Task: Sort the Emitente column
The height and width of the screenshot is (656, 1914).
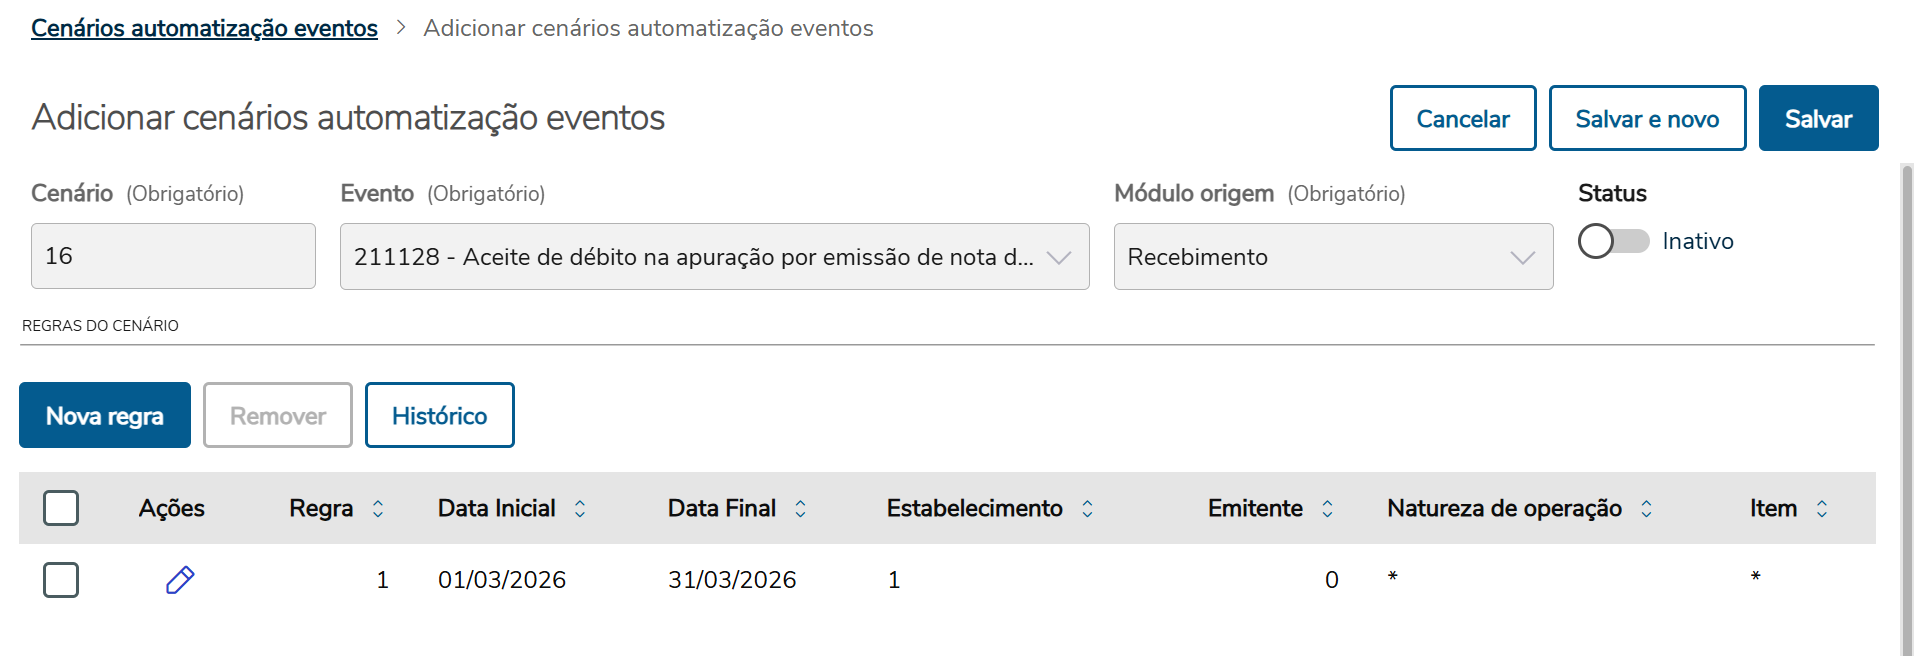Action: tap(1328, 508)
